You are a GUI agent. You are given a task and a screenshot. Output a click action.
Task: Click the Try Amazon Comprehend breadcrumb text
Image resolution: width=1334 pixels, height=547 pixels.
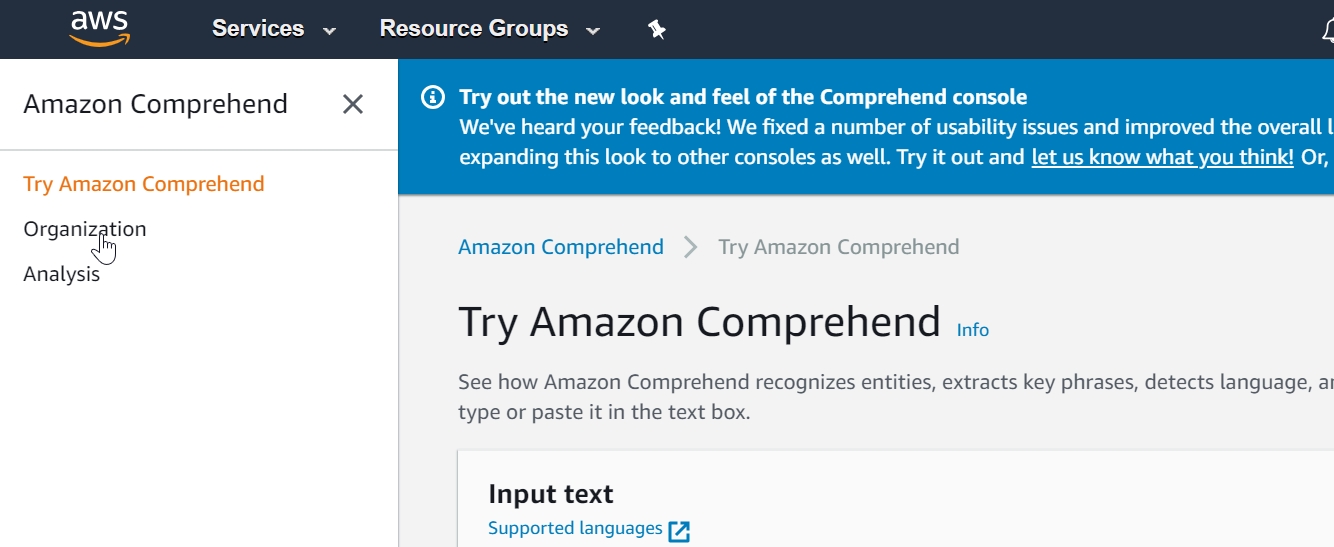pos(839,247)
